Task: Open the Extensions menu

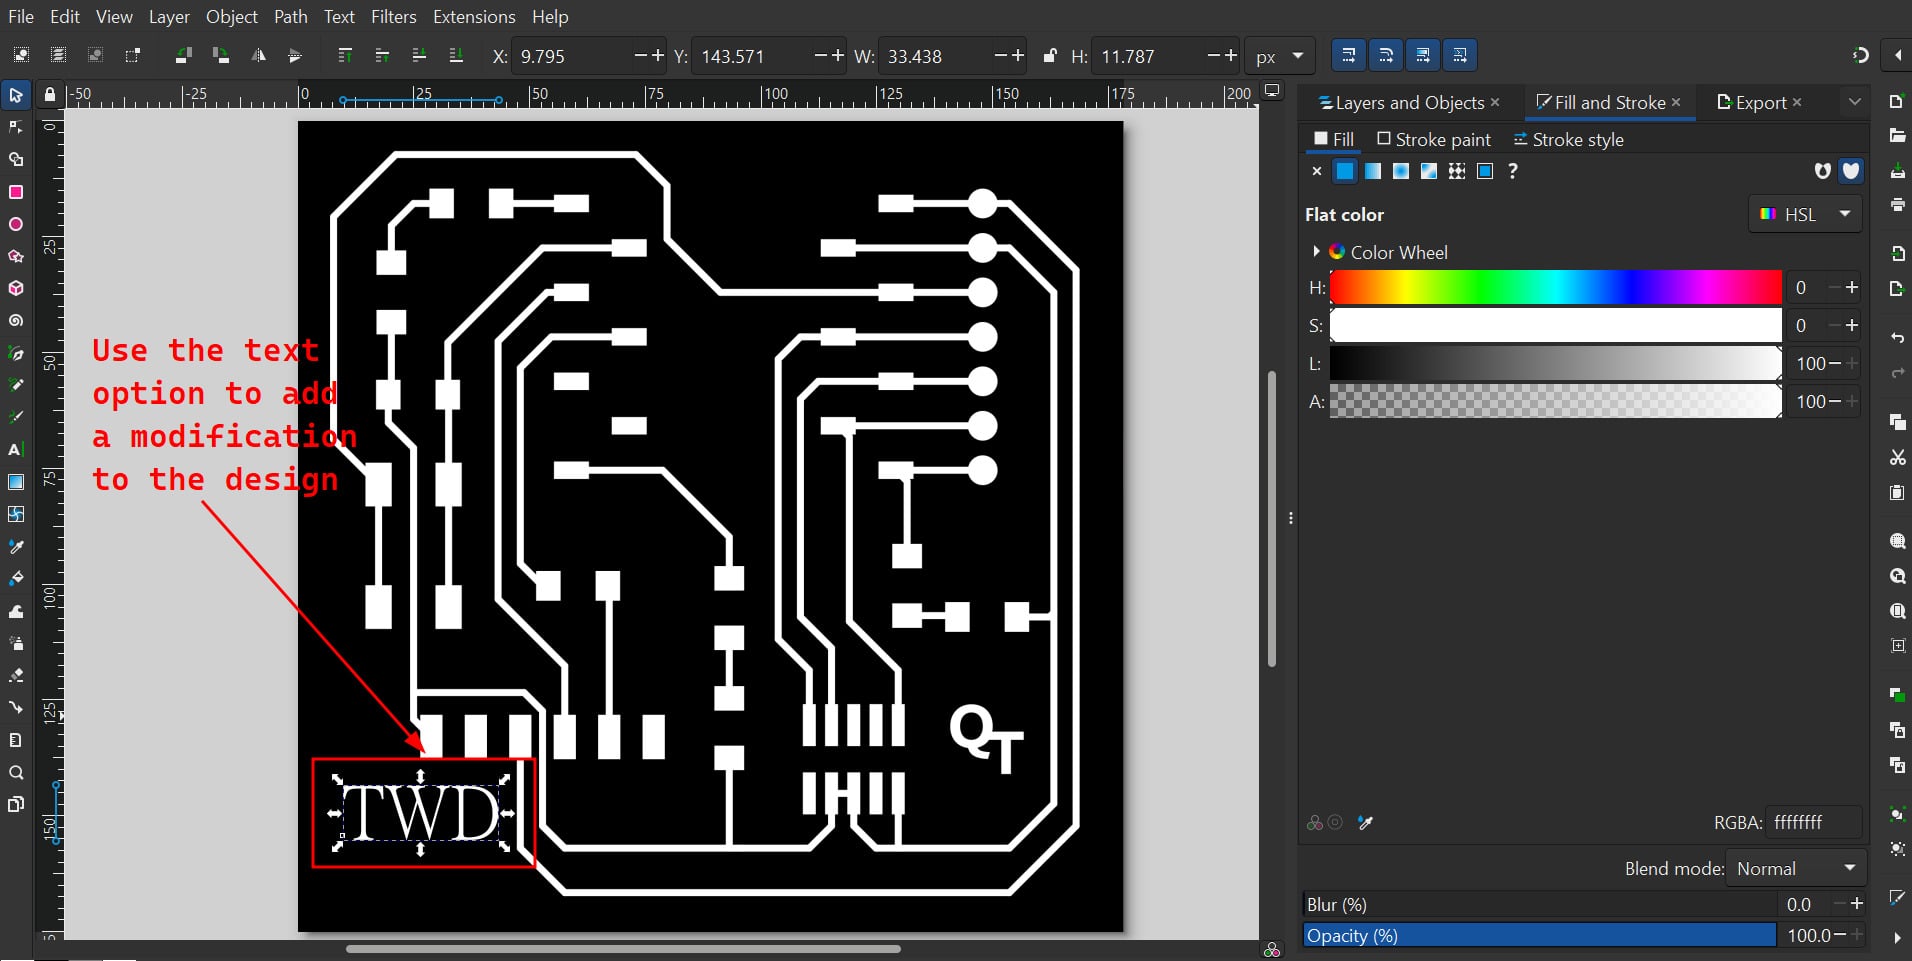Action: [474, 17]
